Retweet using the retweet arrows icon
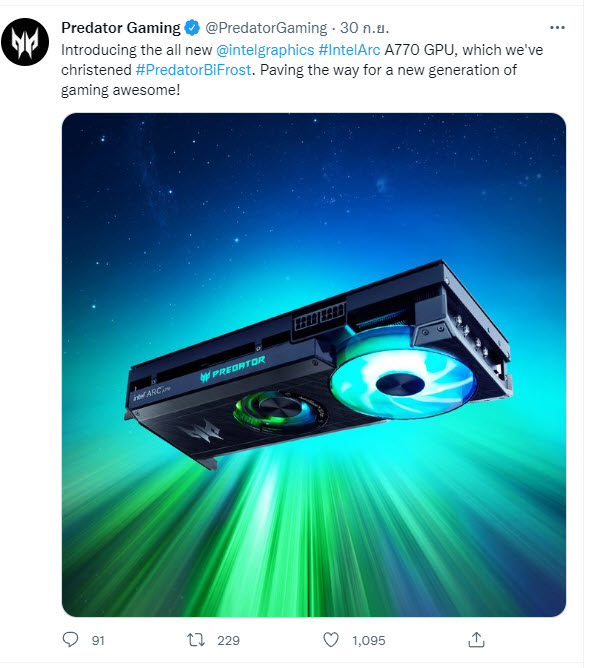Image resolution: width=599 pixels, height=668 pixels. point(196,639)
